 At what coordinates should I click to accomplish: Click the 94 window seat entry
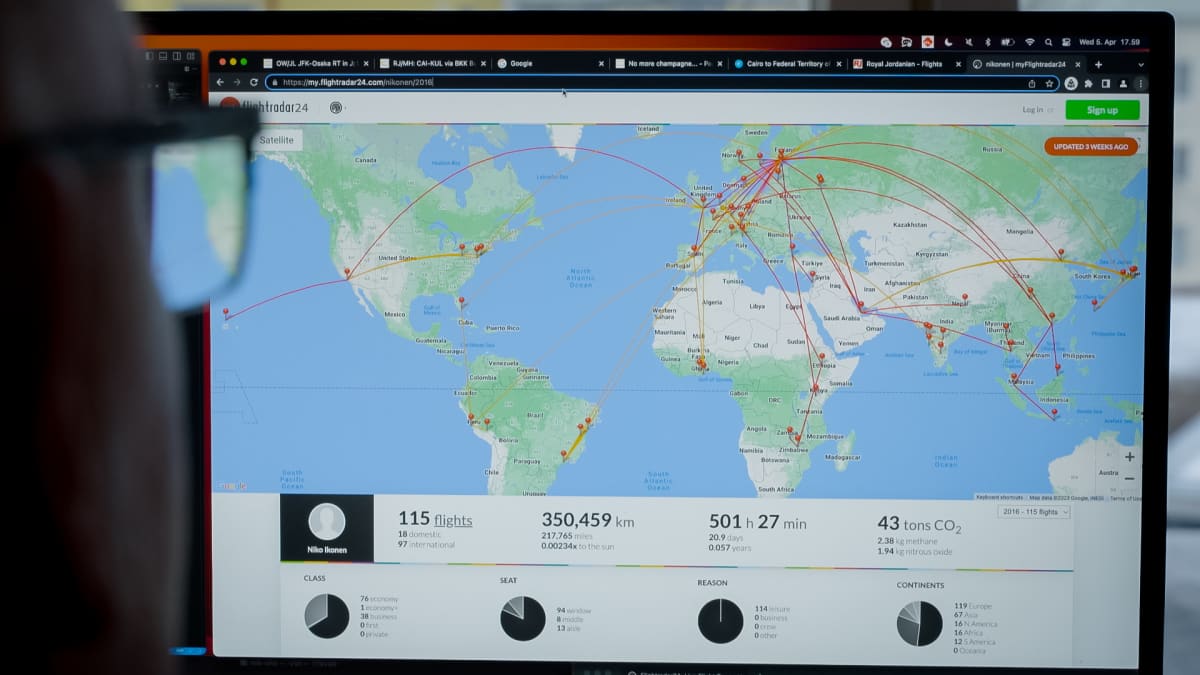coord(574,610)
